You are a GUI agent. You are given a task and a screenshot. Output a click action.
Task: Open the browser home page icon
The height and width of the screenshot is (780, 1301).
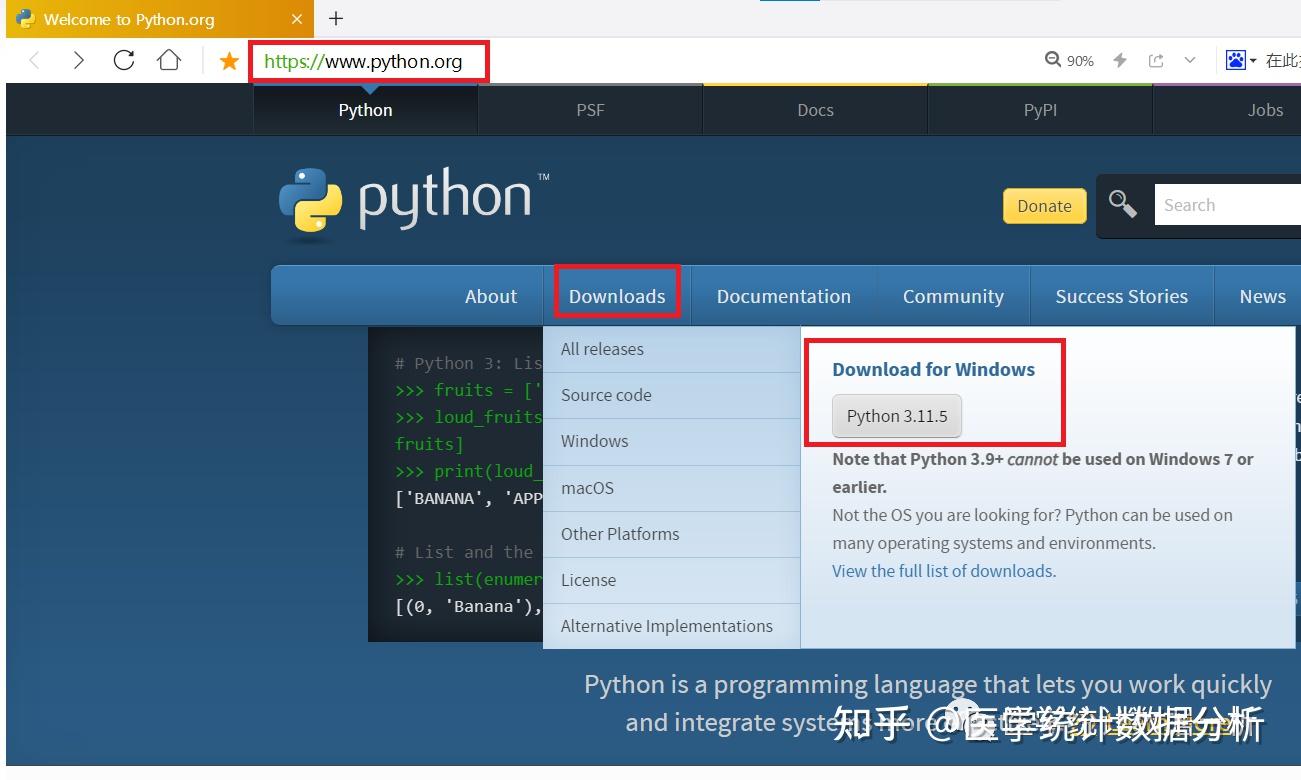[169, 59]
